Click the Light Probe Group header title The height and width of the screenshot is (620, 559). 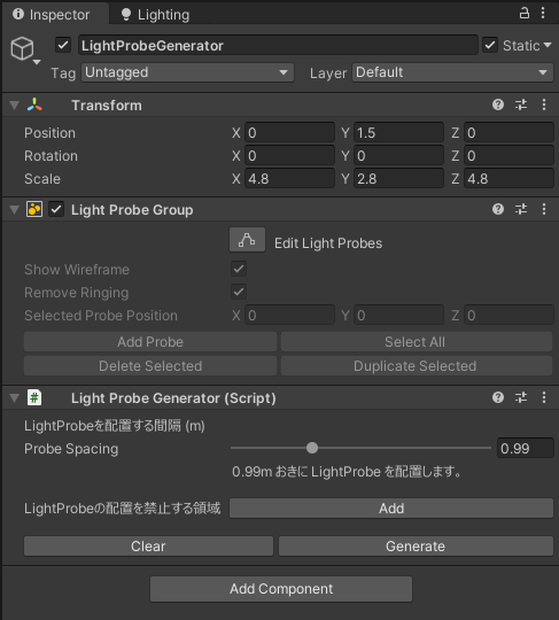pyautogui.click(x=132, y=210)
